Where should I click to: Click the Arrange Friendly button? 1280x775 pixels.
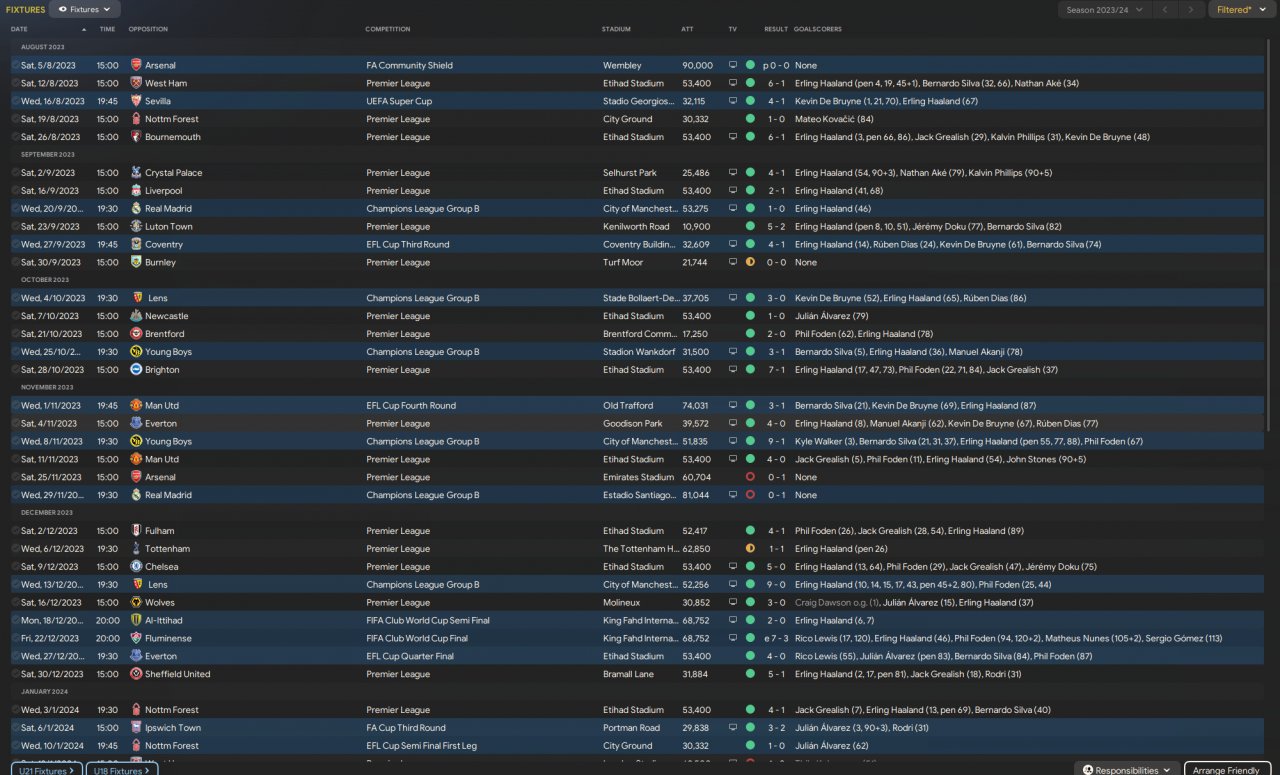tap(1227, 770)
